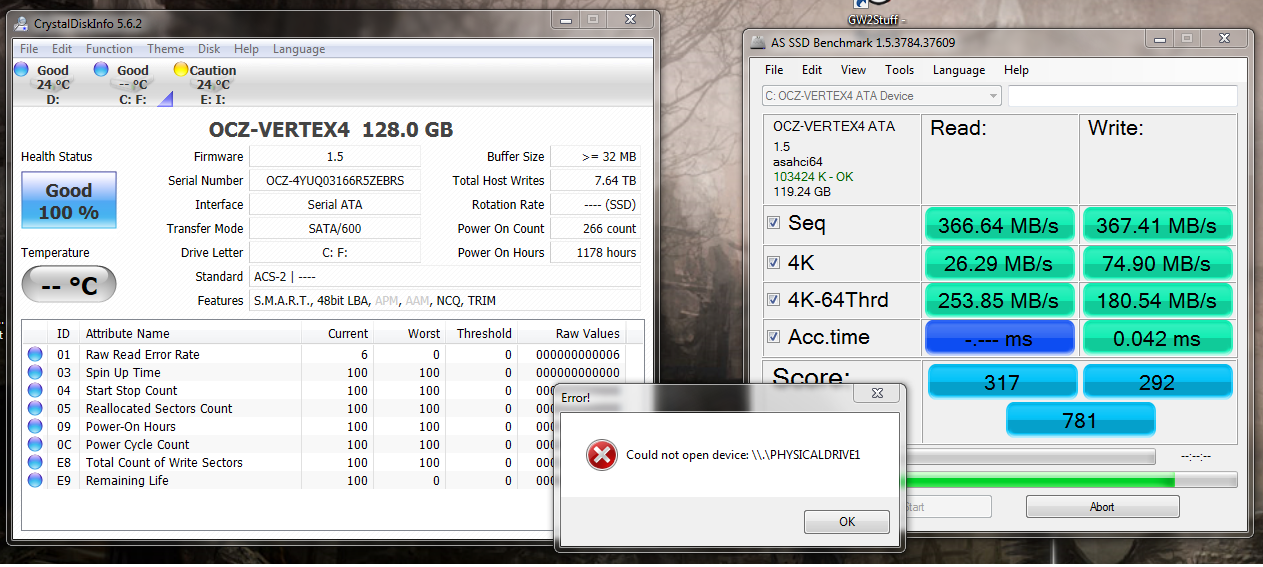The image size is (1263, 567).
Task: Click status orb for Power Cycle Count
Action: 35,444
